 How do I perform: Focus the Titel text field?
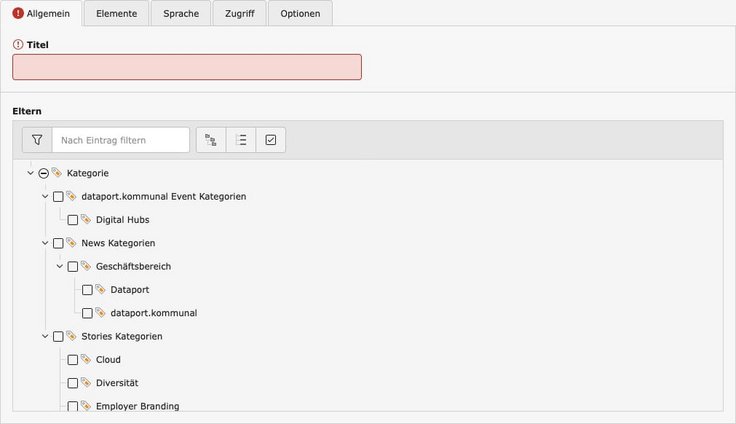tap(187, 67)
